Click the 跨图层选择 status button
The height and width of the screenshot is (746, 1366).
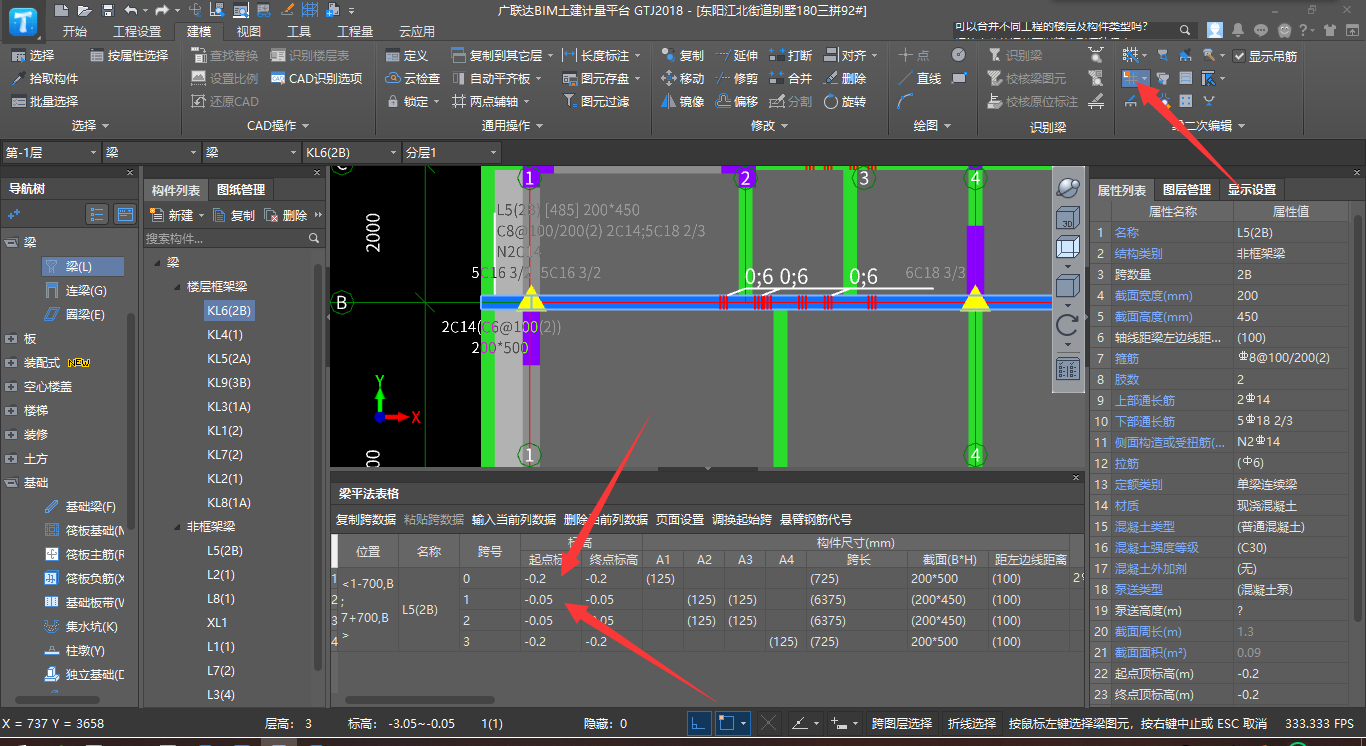tap(902, 723)
